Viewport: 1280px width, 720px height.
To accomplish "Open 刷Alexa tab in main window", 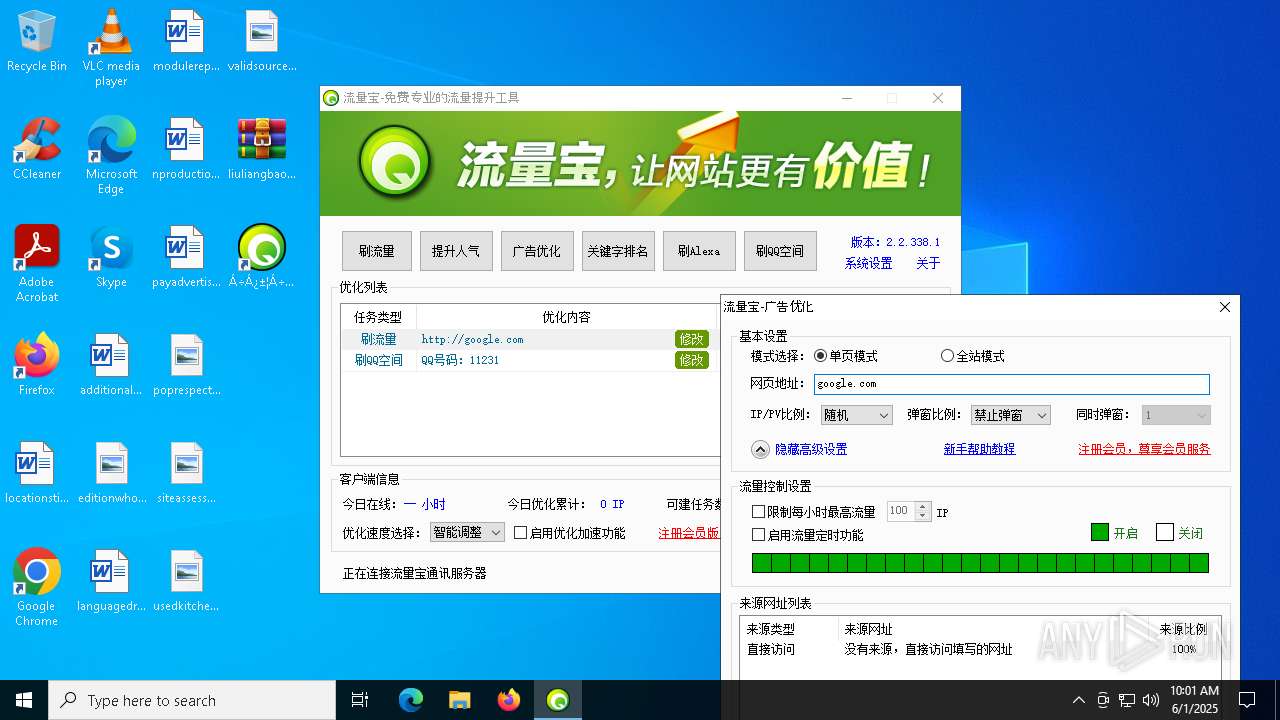I will [x=699, y=251].
